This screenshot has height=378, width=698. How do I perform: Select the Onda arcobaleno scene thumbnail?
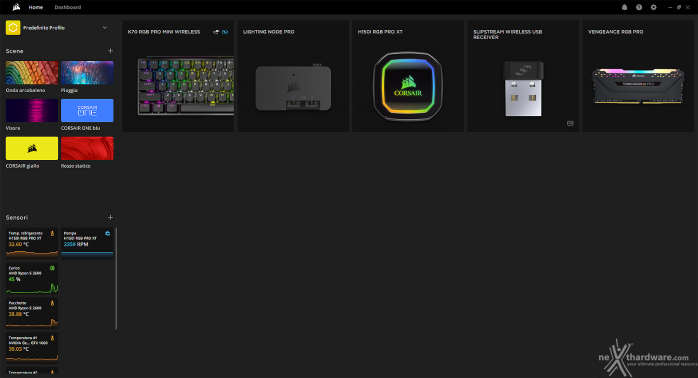click(x=32, y=73)
